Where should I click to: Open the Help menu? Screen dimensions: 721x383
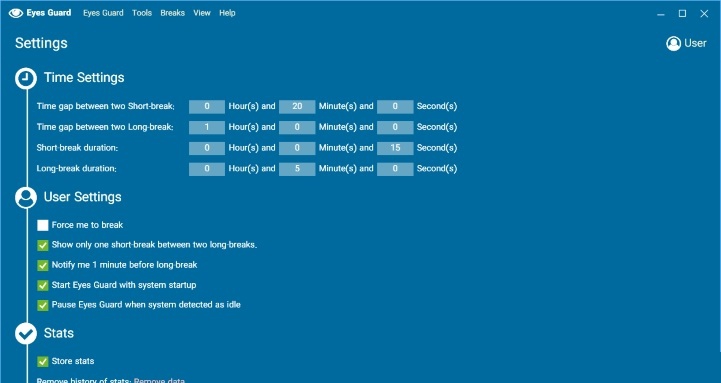(x=227, y=13)
